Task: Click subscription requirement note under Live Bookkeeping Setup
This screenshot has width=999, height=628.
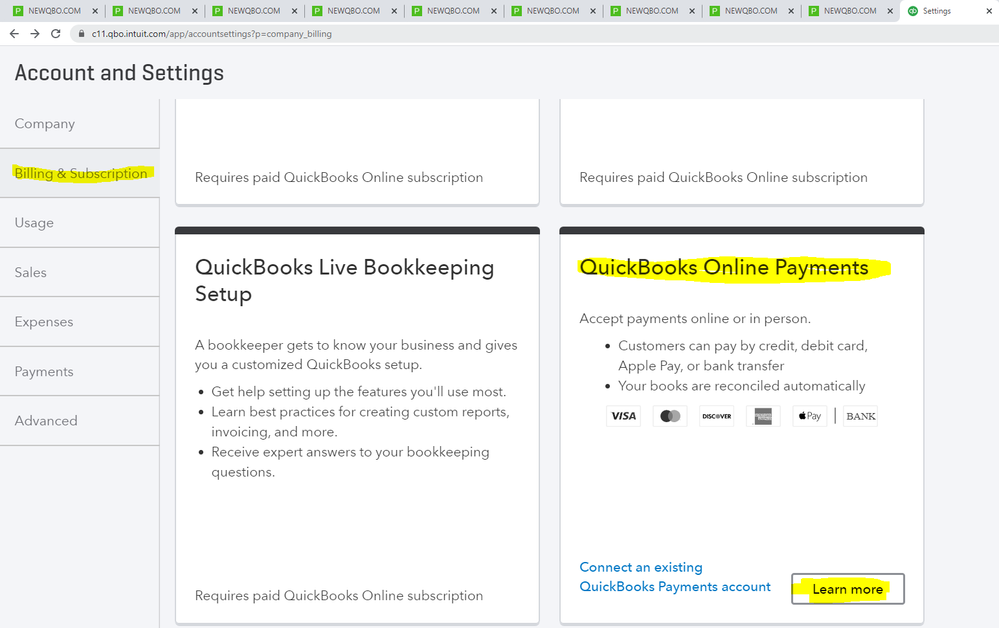Action: tap(339, 596)
